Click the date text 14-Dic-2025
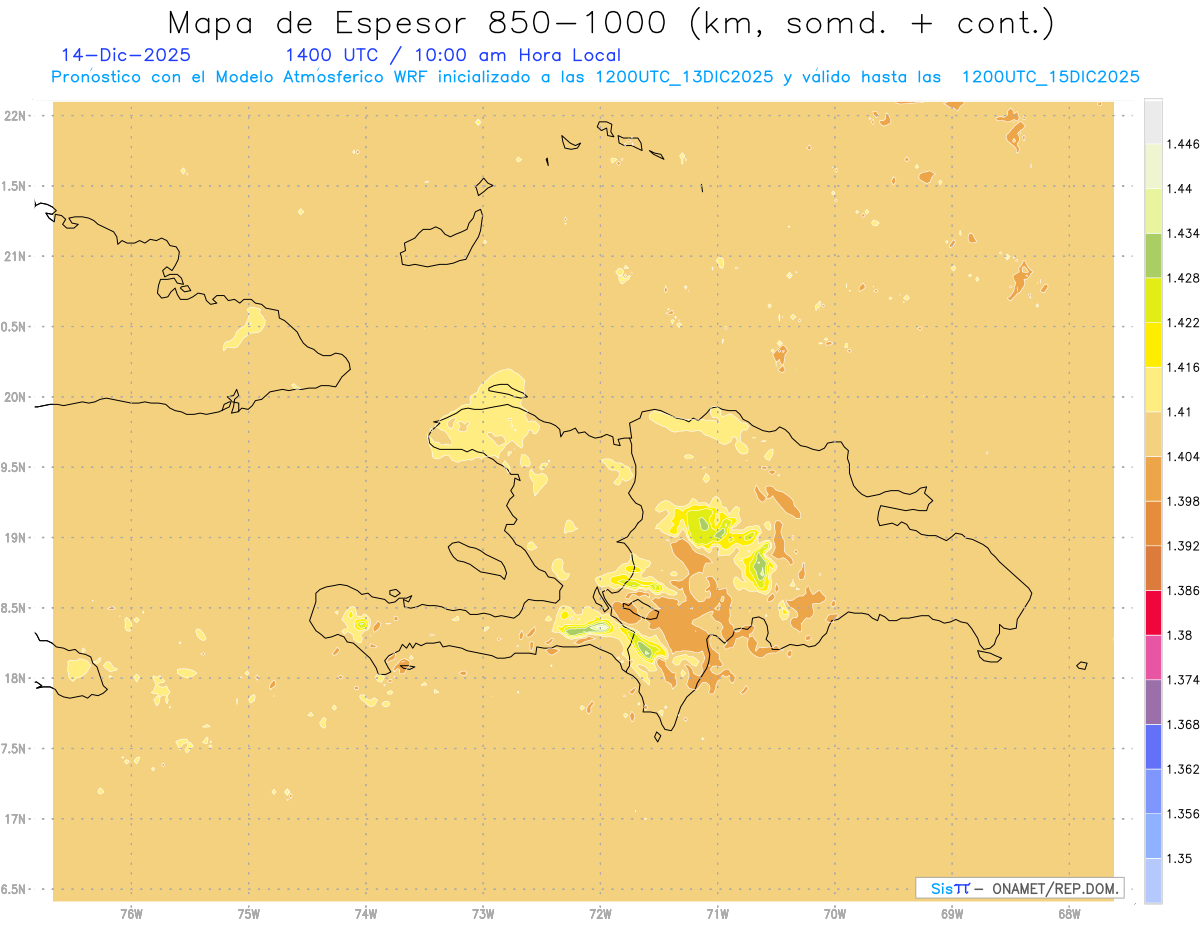Image resolution: width=1200 pixels, height=927 pixels. 125,55
